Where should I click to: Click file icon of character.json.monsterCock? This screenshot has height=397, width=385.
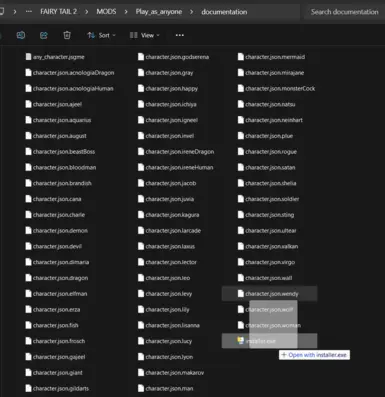tap(240, 88)
